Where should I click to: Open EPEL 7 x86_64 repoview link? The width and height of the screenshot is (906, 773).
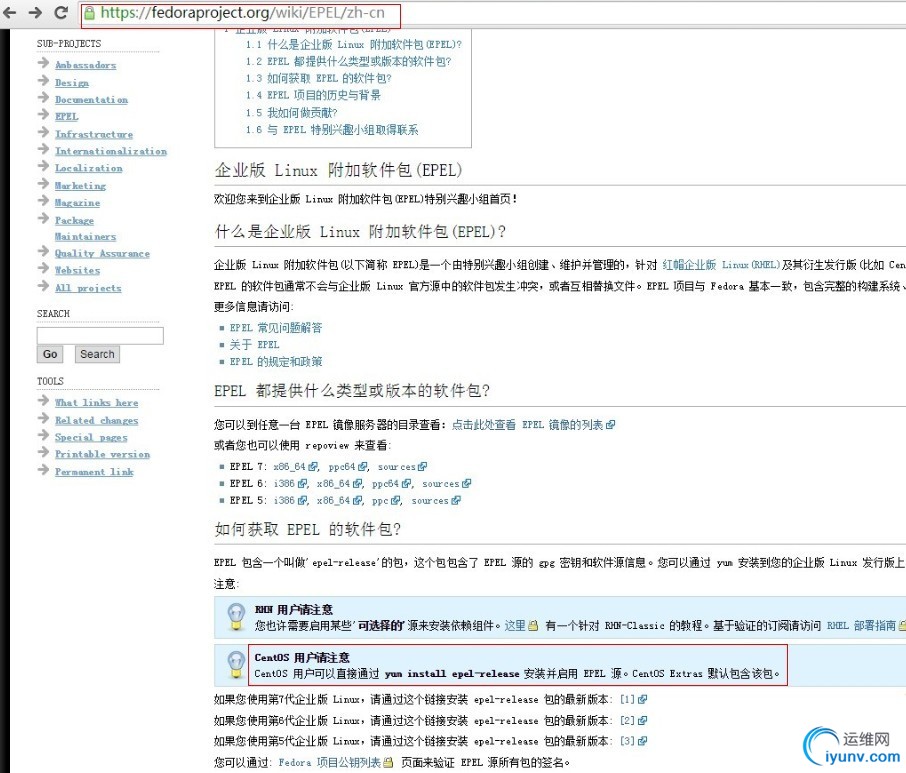(295, 466)
